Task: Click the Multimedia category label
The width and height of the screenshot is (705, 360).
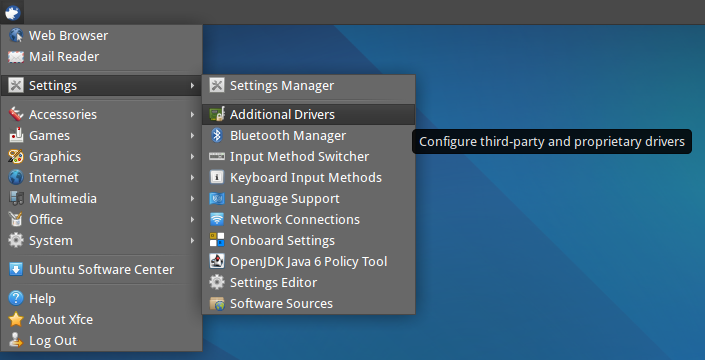Action: (x=63, y=198)
